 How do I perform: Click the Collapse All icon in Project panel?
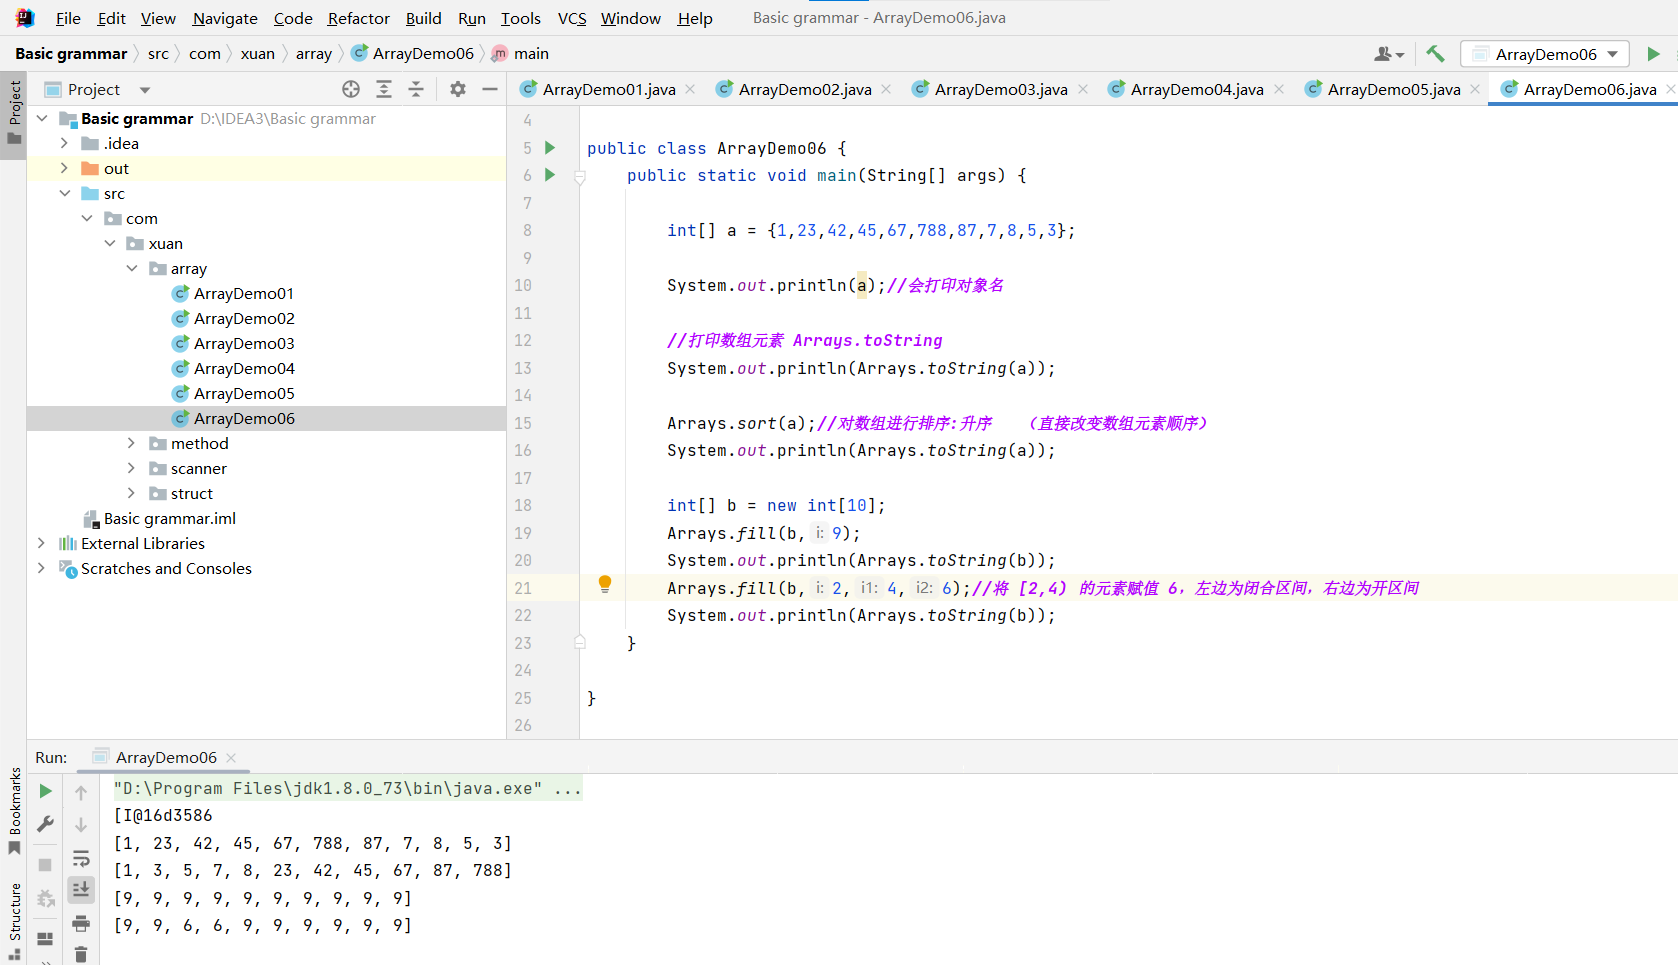[x=416, y=89]
